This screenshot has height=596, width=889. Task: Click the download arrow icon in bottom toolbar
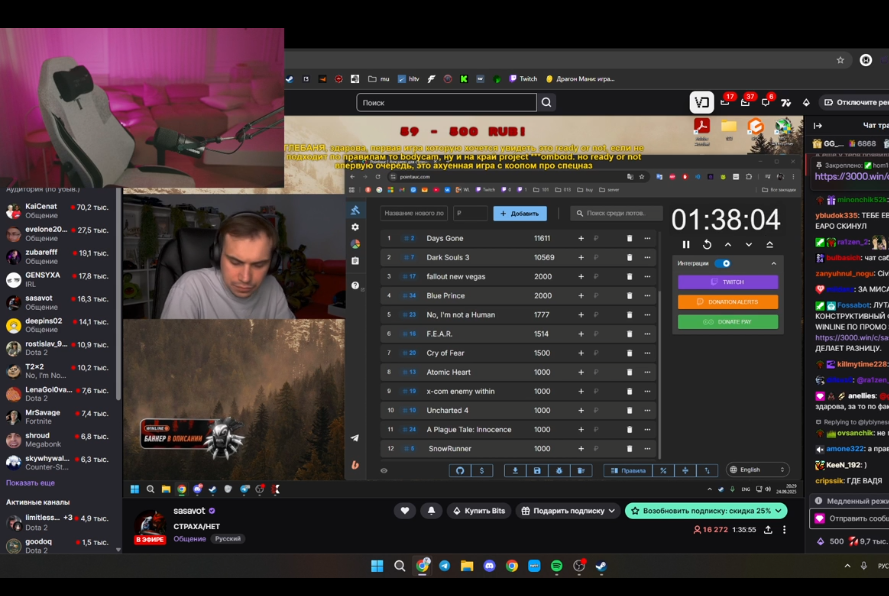[x=515, y=470]
